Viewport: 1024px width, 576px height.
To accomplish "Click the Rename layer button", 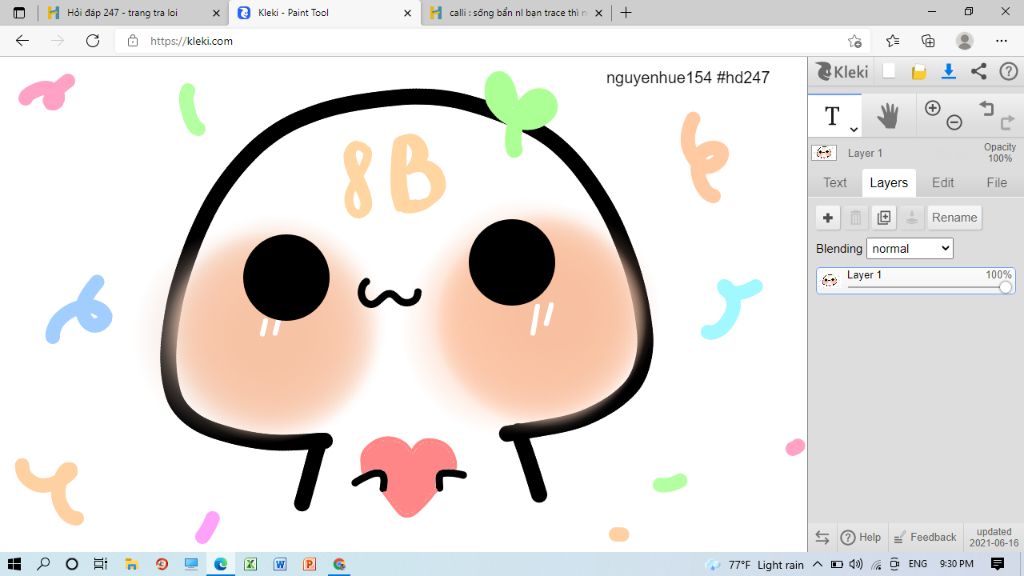I will coord(954,217).
